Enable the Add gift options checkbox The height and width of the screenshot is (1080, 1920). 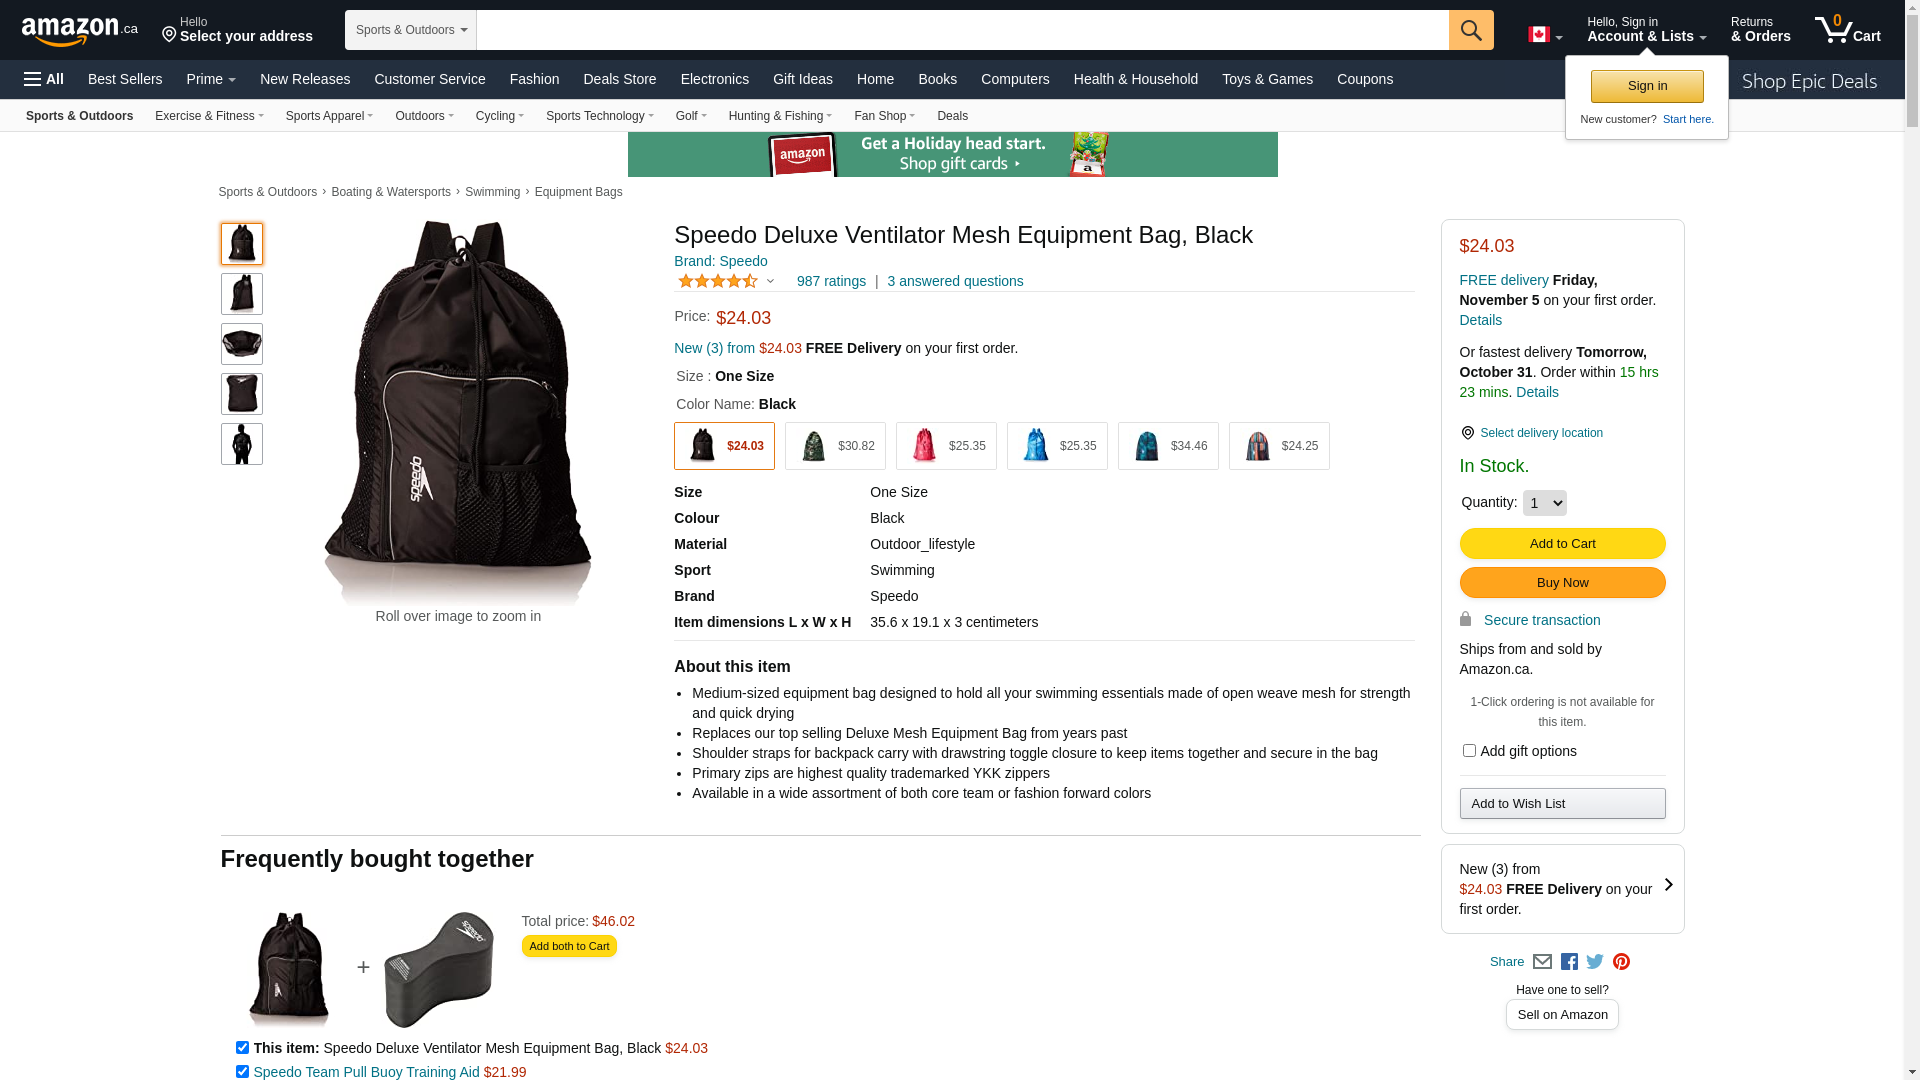point(1469,750)
